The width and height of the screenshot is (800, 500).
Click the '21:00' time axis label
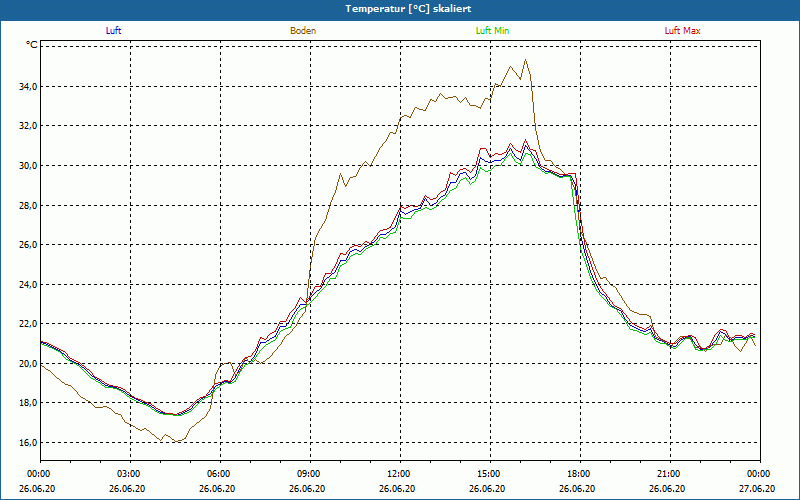click(670, 474)
